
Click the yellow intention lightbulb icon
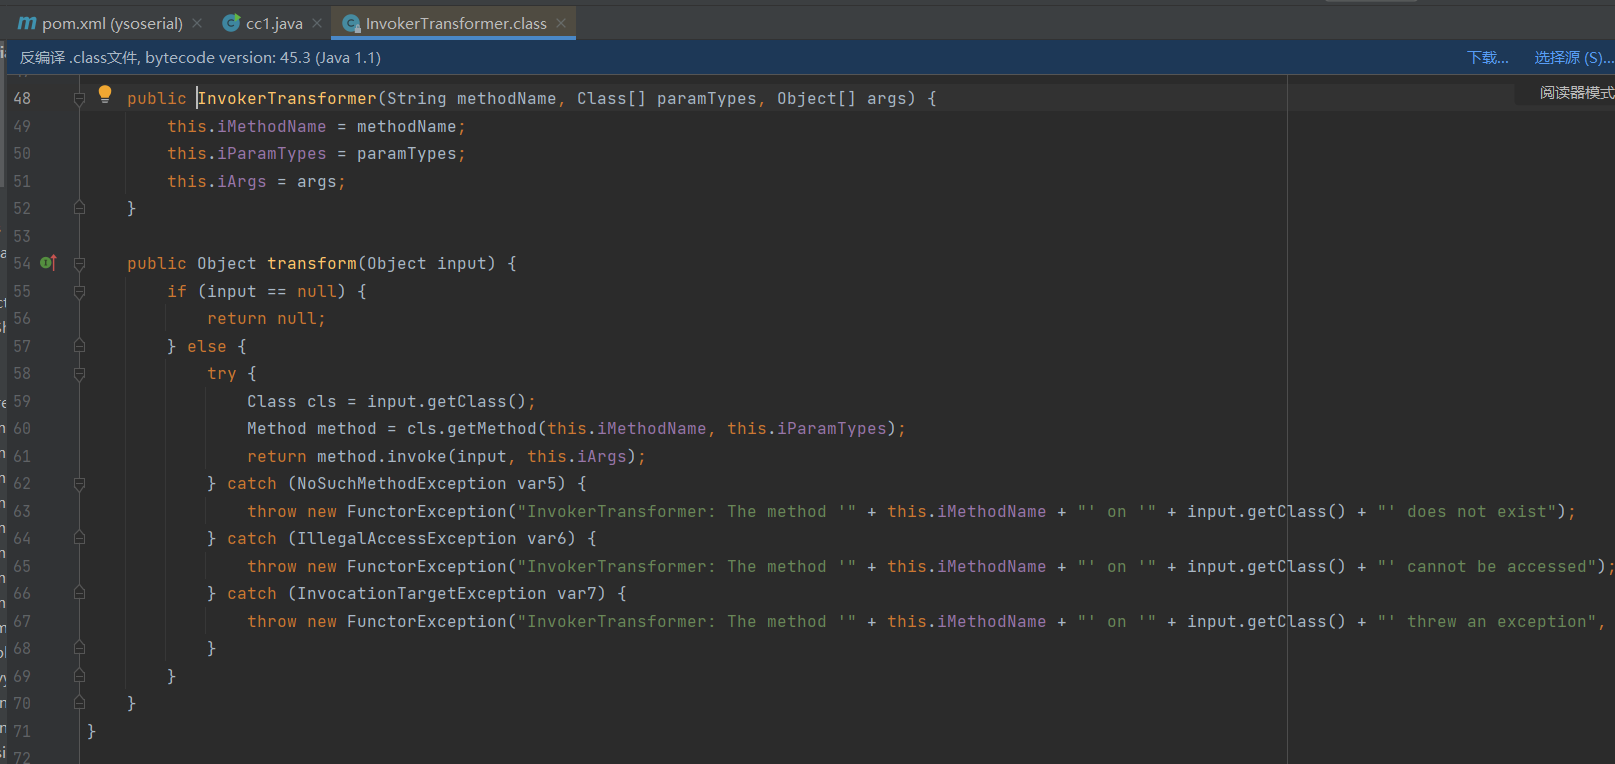tap(105, 95)
